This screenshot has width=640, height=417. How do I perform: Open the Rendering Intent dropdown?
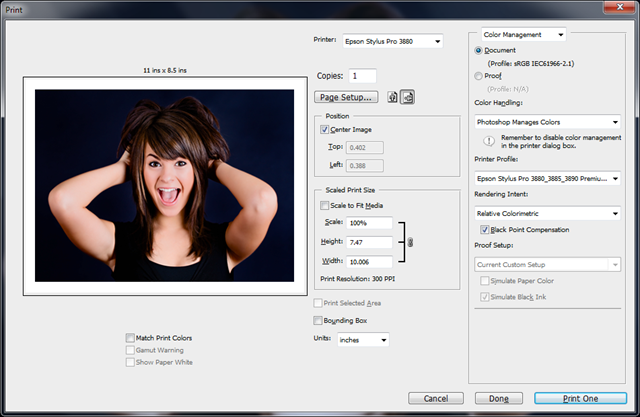(x=547, y=212)
